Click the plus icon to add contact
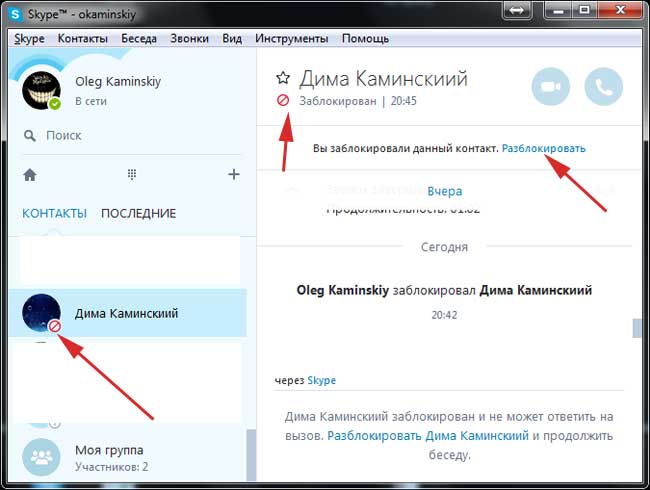Screen dimensions: 650x490 [234, 175]
